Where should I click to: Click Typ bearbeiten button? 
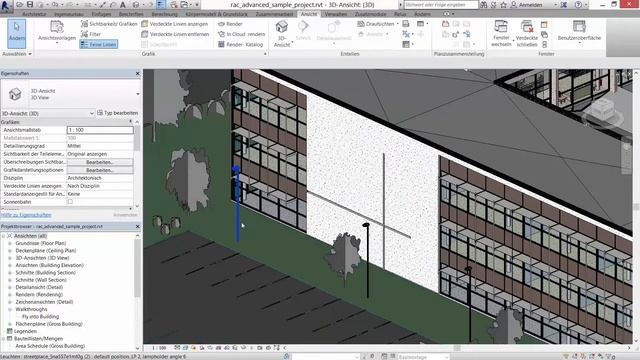point(118,113)
